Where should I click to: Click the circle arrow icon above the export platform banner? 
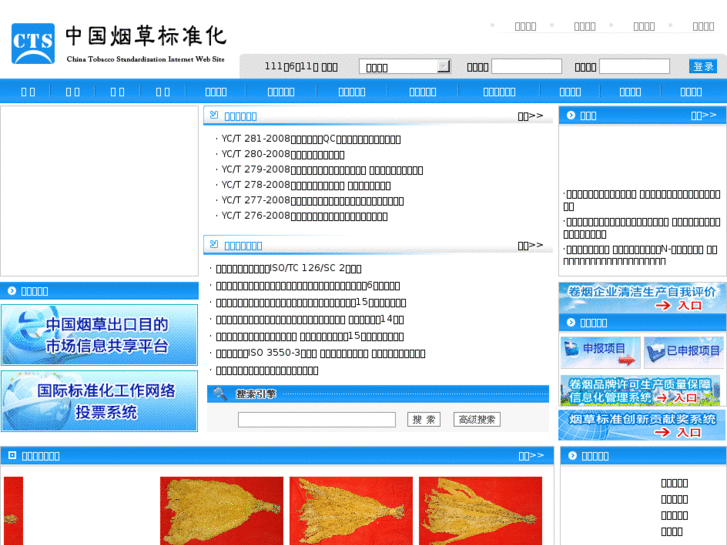pos(12,291)
